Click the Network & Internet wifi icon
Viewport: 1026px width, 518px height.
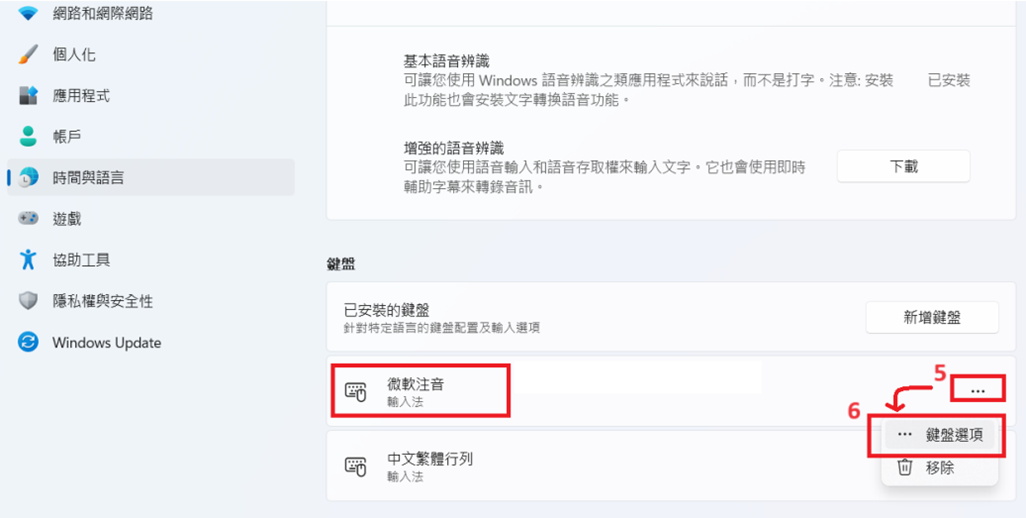(x=28, y=14)
